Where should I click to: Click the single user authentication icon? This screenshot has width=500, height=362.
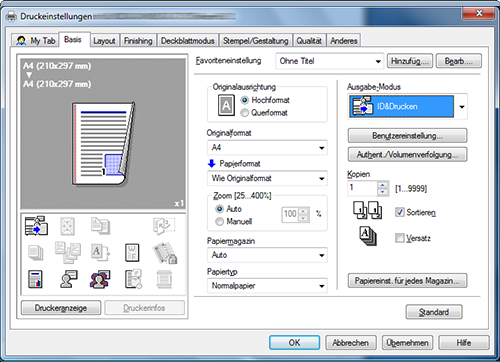coord(68,279)
